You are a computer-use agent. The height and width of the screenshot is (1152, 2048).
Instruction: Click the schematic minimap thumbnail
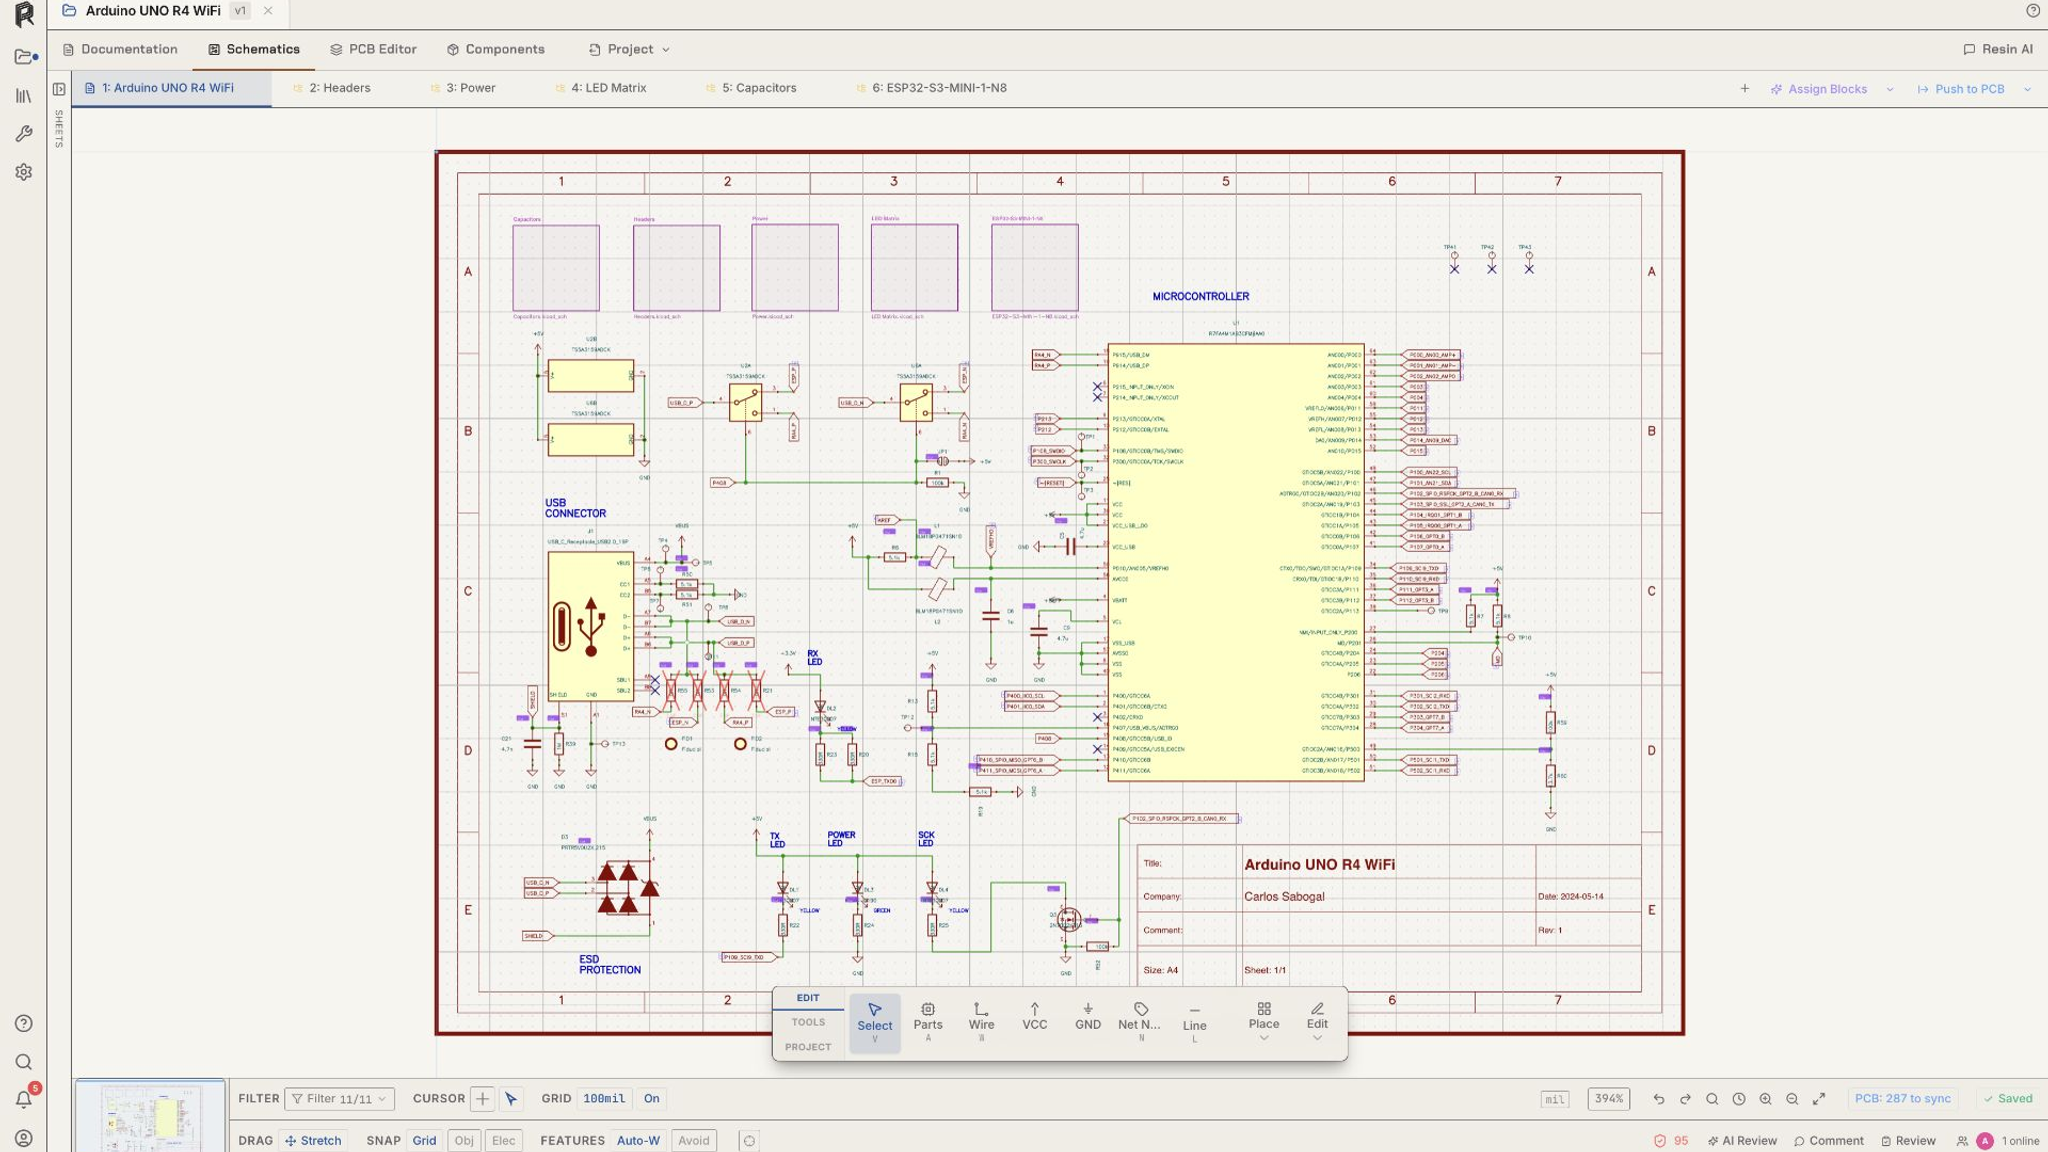click(151, 1116)
